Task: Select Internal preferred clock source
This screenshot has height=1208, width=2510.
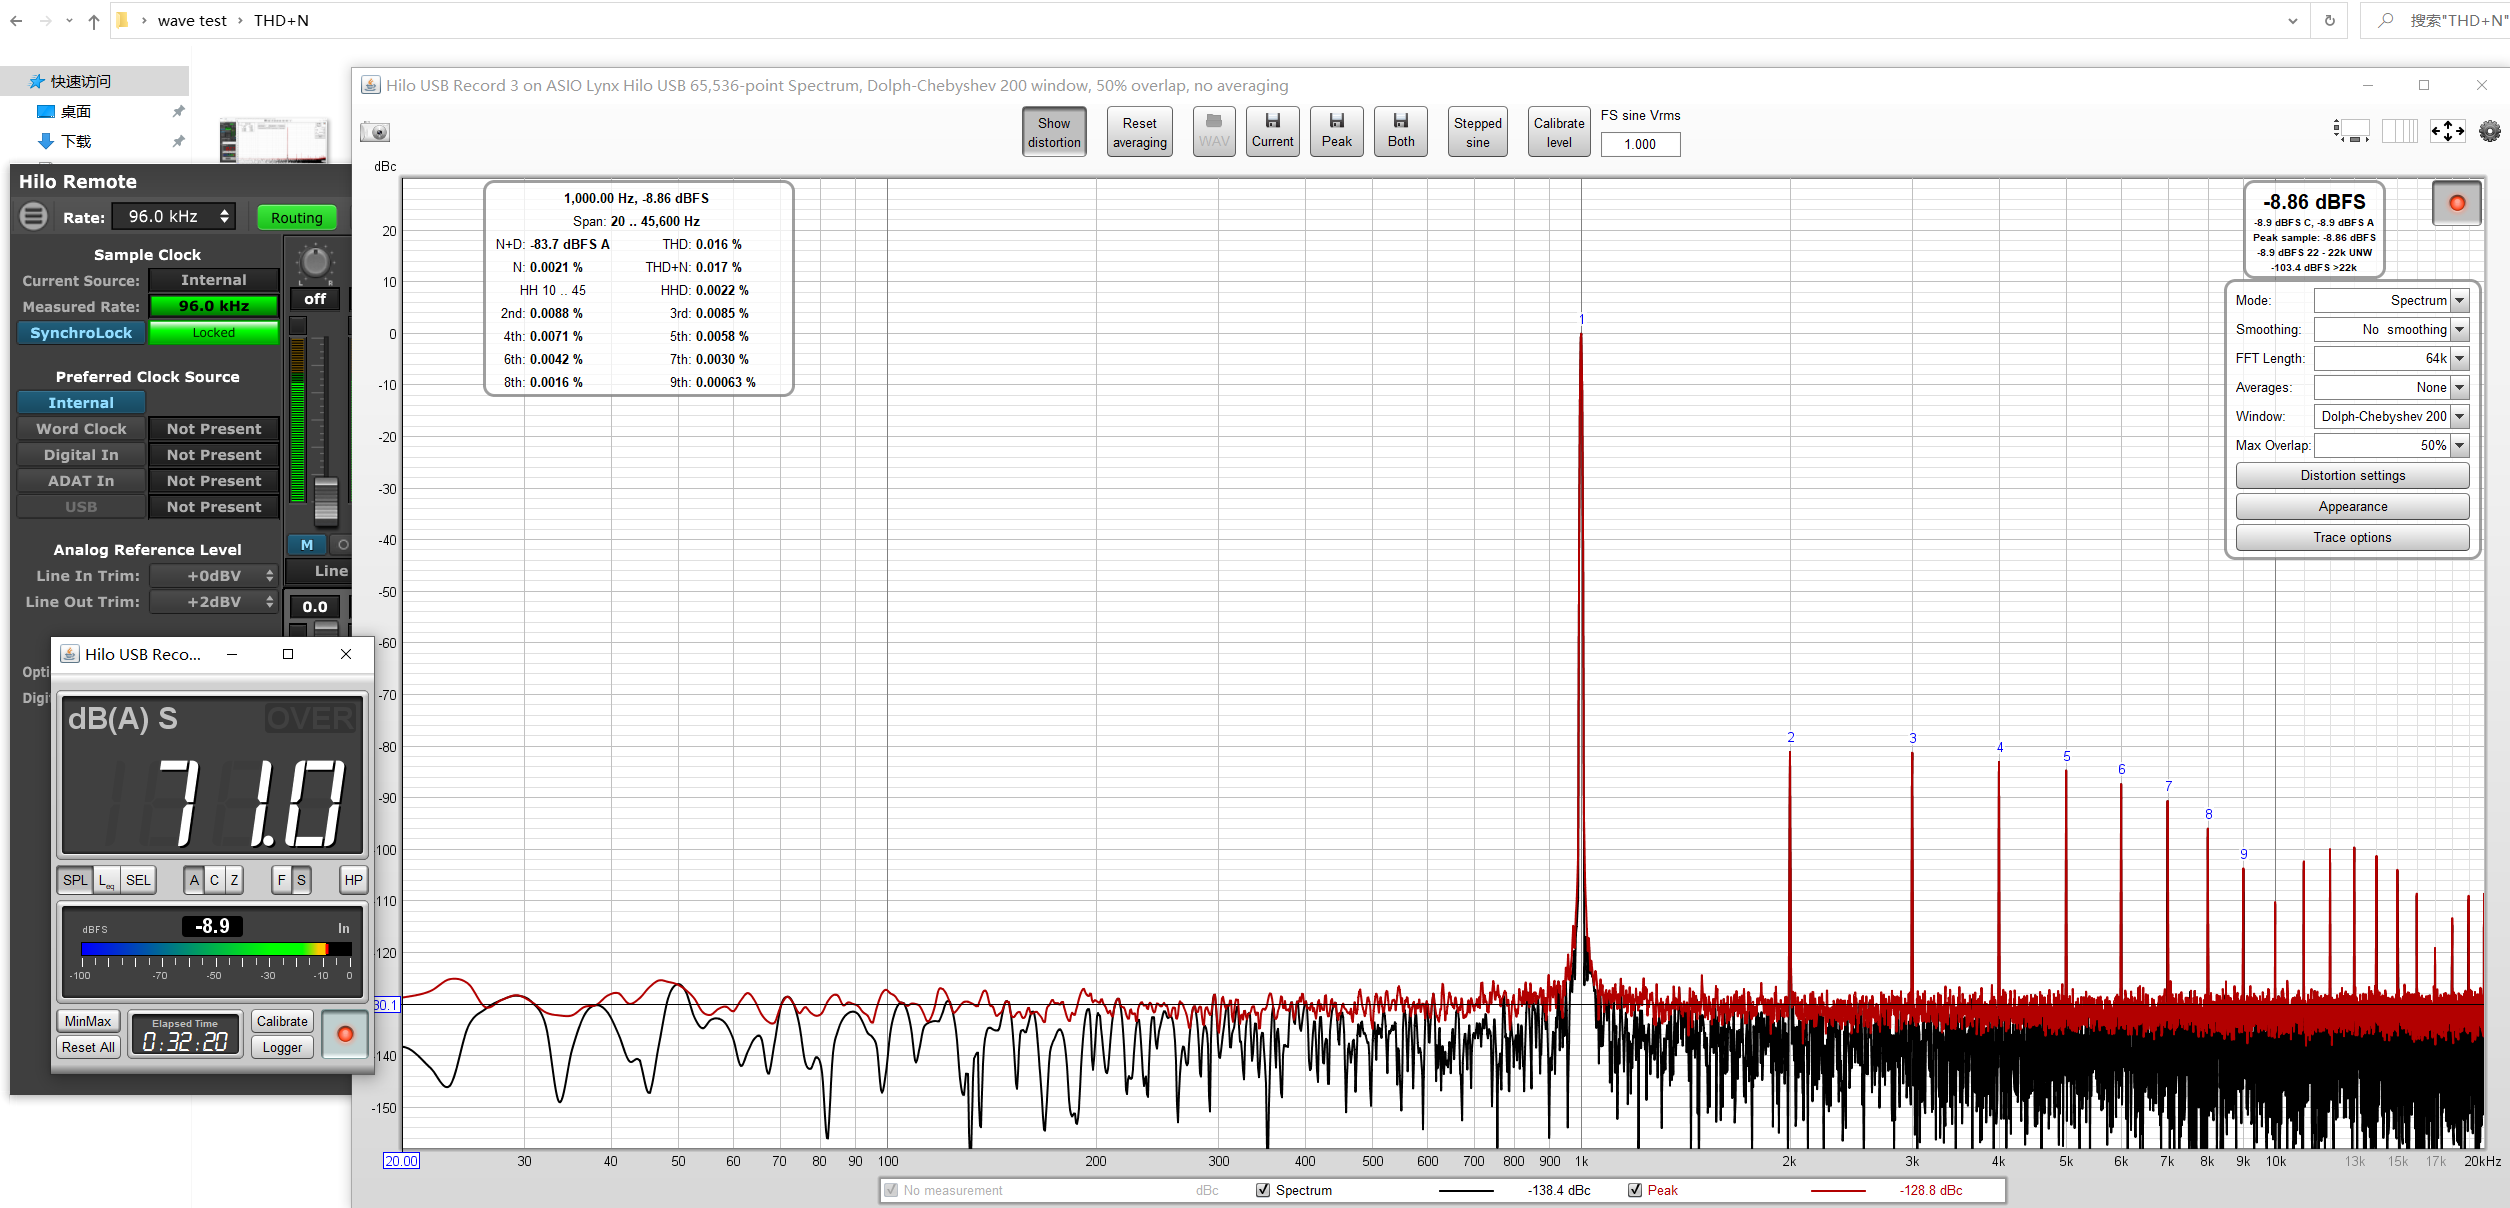Action: 81,402
